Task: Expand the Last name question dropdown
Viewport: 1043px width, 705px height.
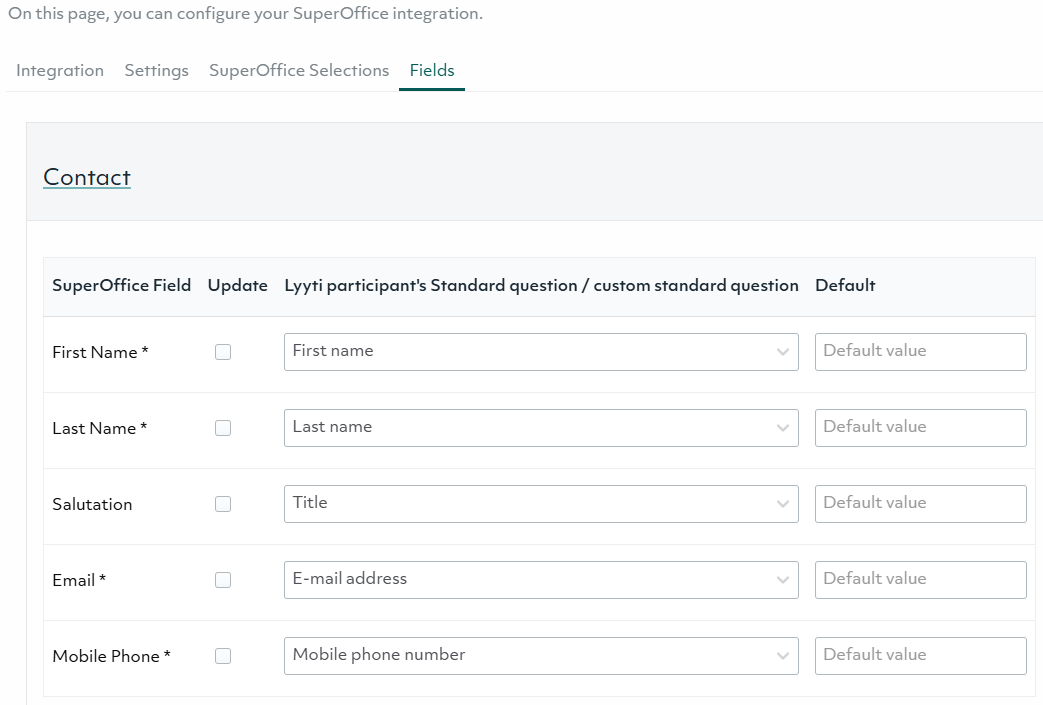Action: tap(540, 428)
